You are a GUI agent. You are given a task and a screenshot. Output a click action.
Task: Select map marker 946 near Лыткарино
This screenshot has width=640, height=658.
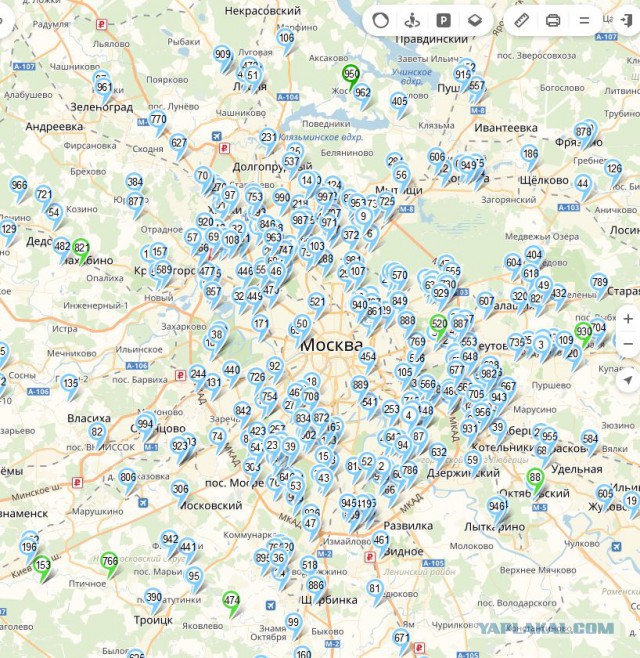[496, 506]
